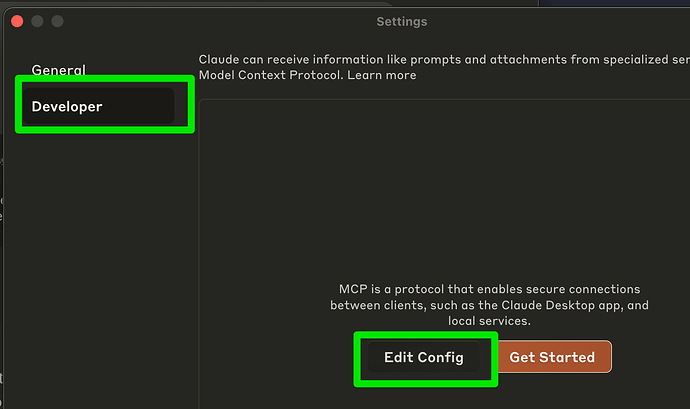The width and height of the screenshot is (690, 409).
Task: Close the Settings window with red button
Action: pos(17,21)
